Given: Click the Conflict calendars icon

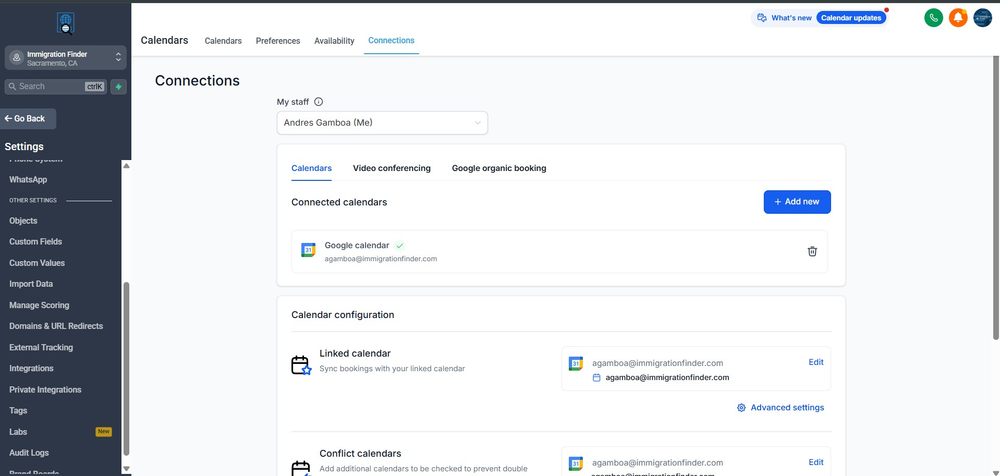Looking at the screenshot, I should pyautogui.click(x=301, y=468).
